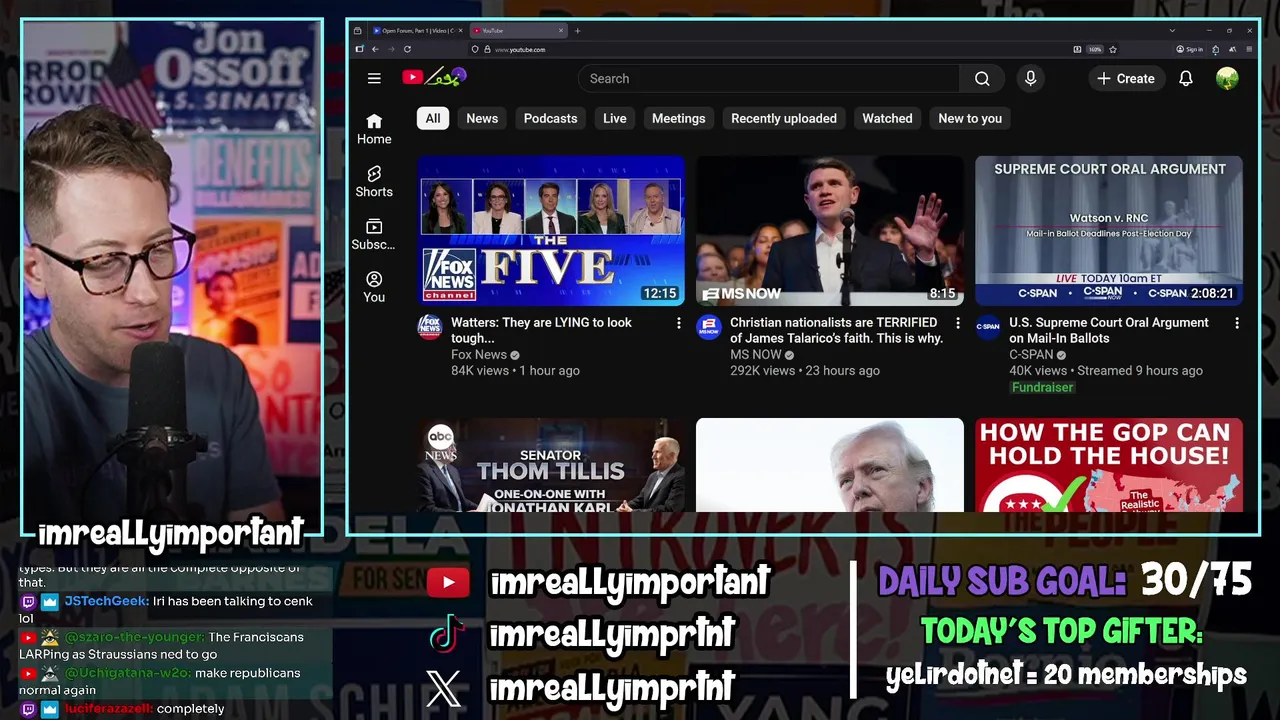
Task: Close the Open Forum browser tab
Action: click(461, 31)
